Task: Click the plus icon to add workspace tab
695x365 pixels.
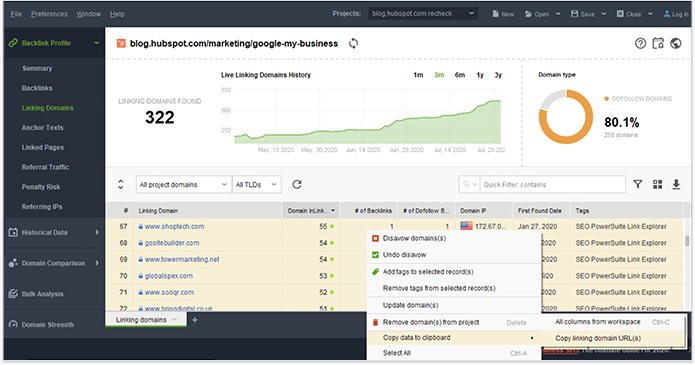Action: pos(195,319)
